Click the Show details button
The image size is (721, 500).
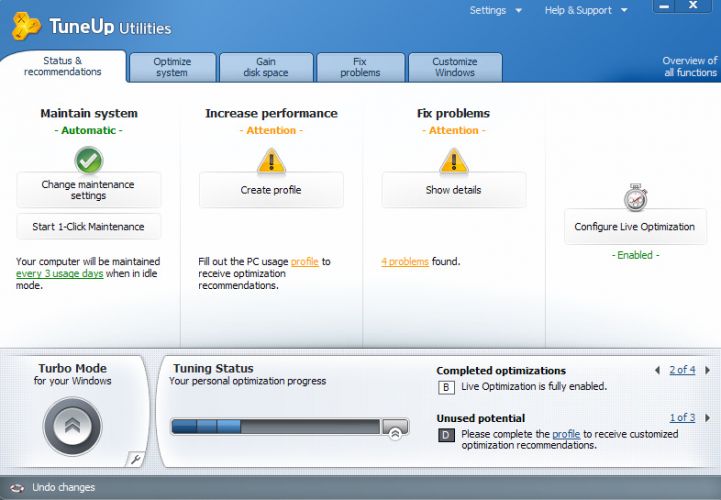(x=453, y=190)
